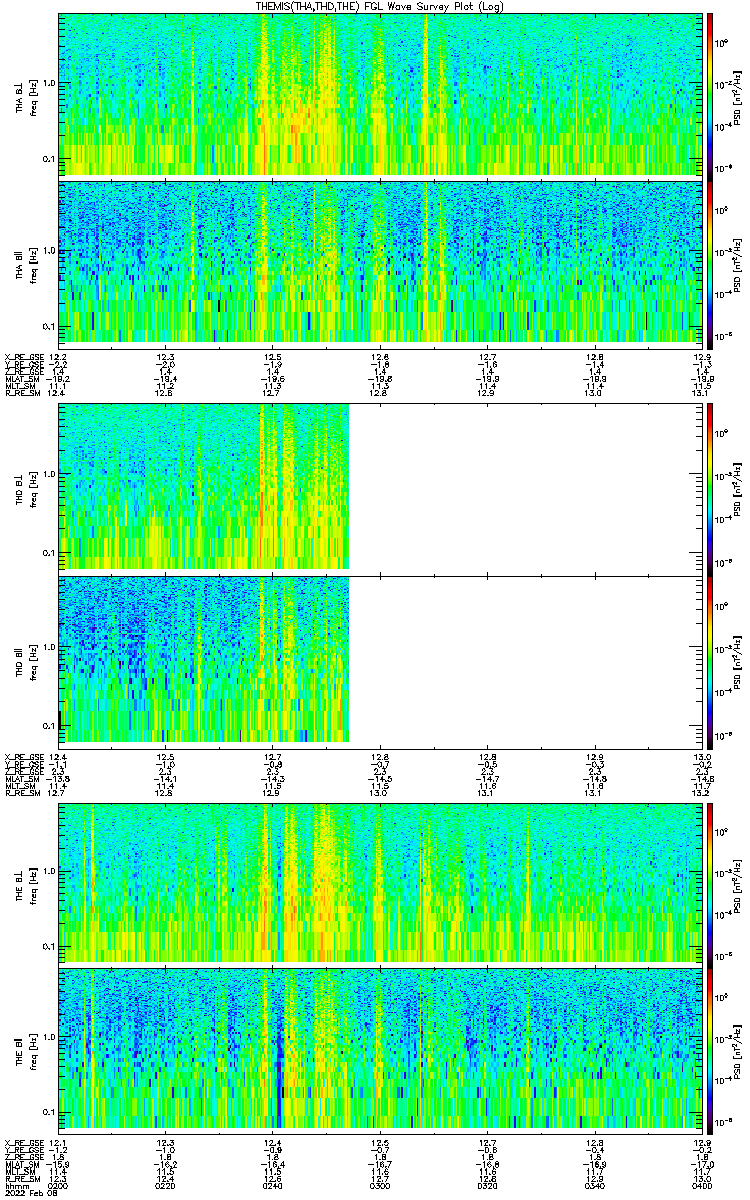Click MLAT_SM row label under THA panels
750x1200 pixels.
pos(21,380)
